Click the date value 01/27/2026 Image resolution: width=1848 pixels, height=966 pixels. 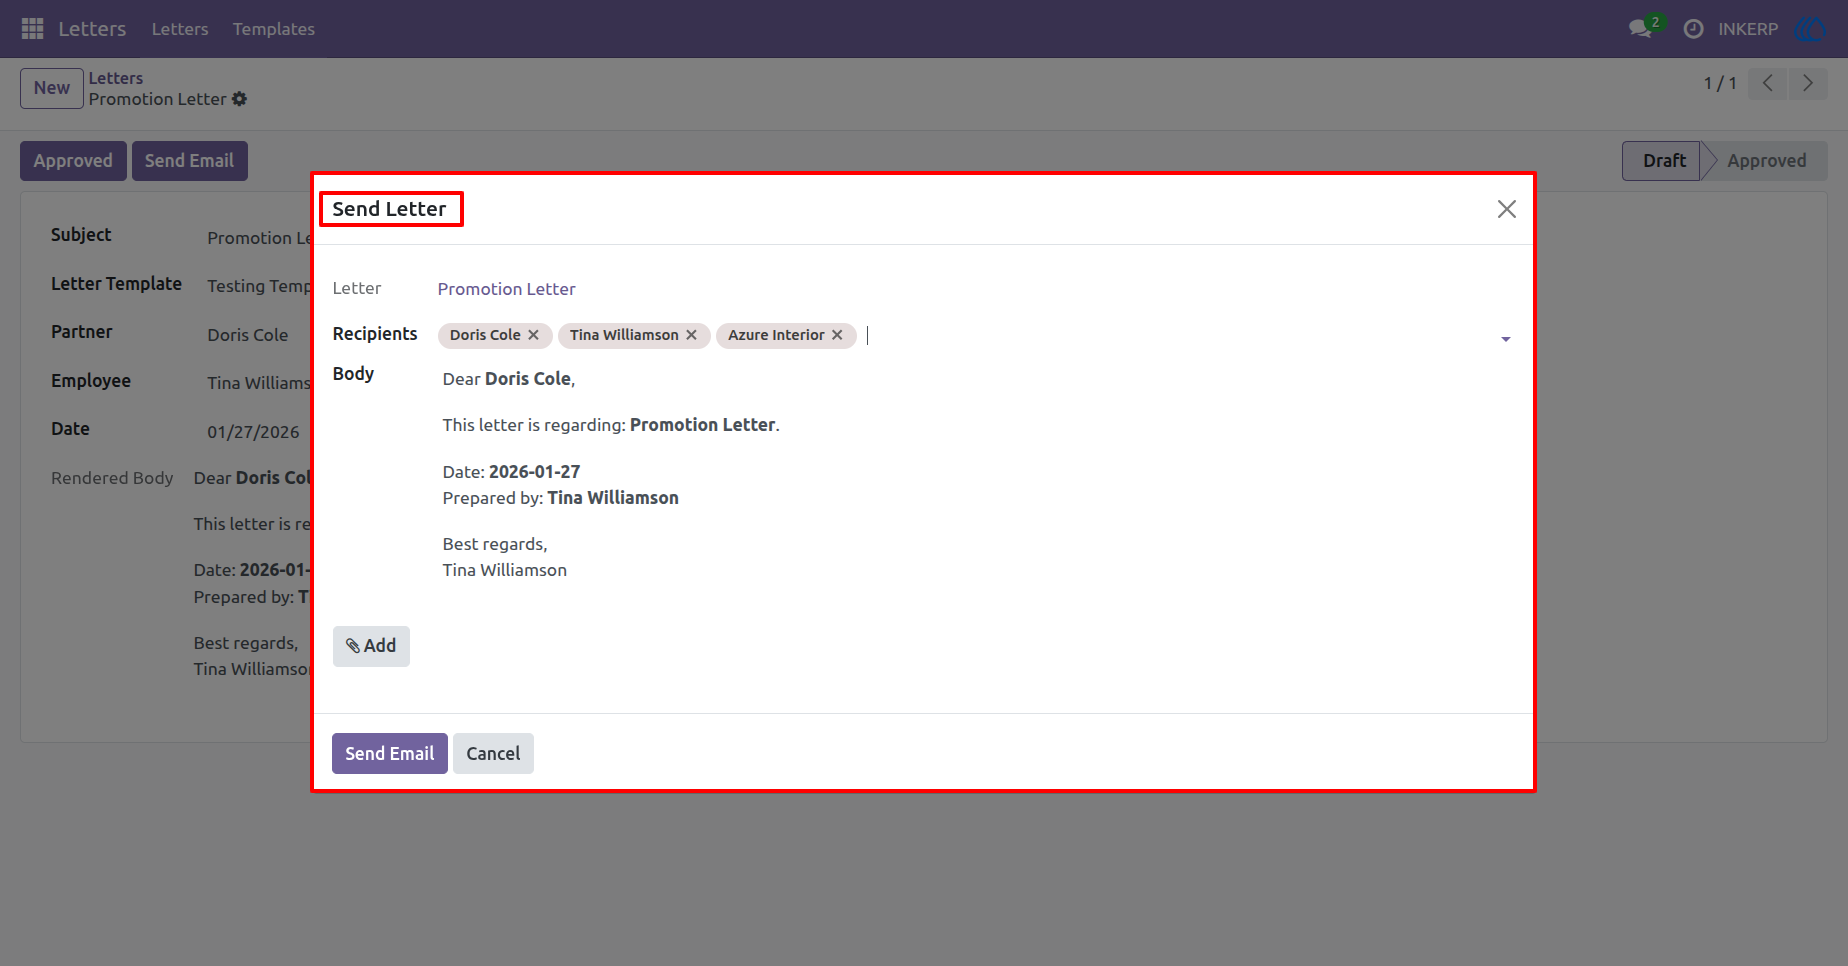pyautogui.click(x=253, y=432)
